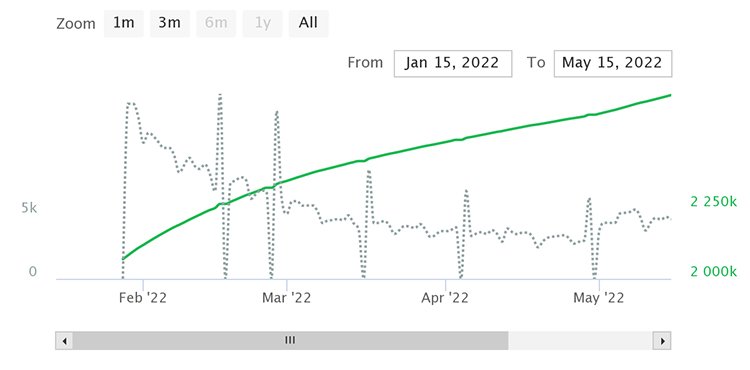The image size is (750, 370).
Task: Click the green 2 250k axis label
Action: [x=714, y=202]
